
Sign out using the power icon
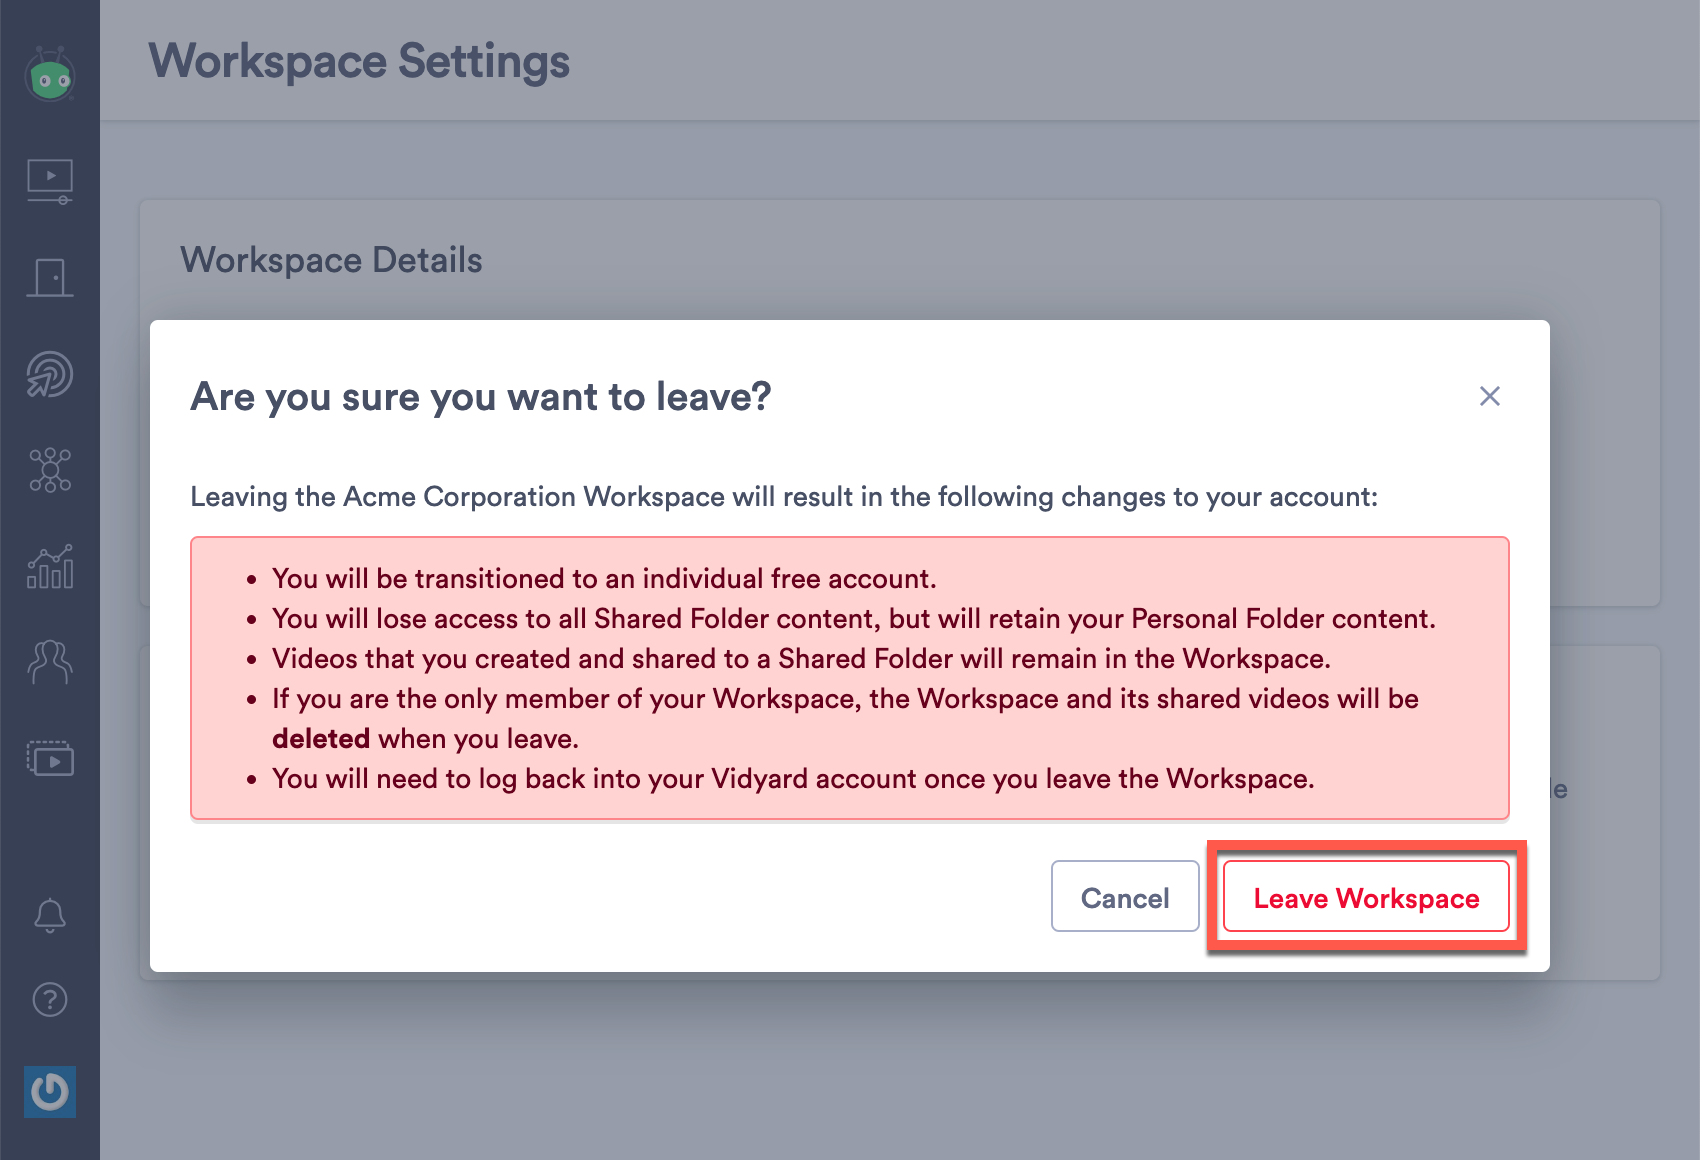(x=49, y=1092)
